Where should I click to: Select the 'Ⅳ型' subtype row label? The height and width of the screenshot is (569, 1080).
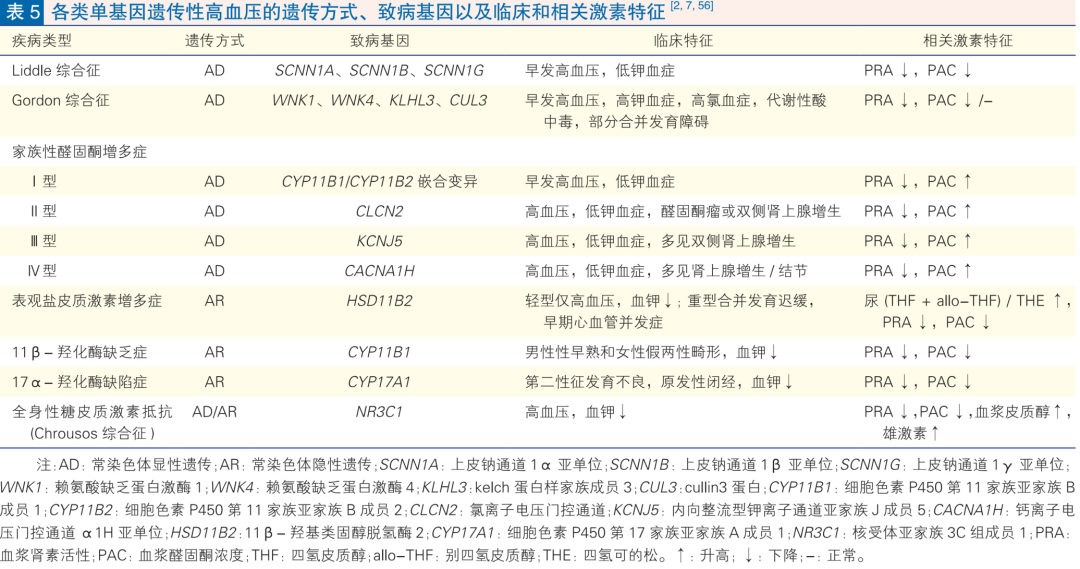42,271
